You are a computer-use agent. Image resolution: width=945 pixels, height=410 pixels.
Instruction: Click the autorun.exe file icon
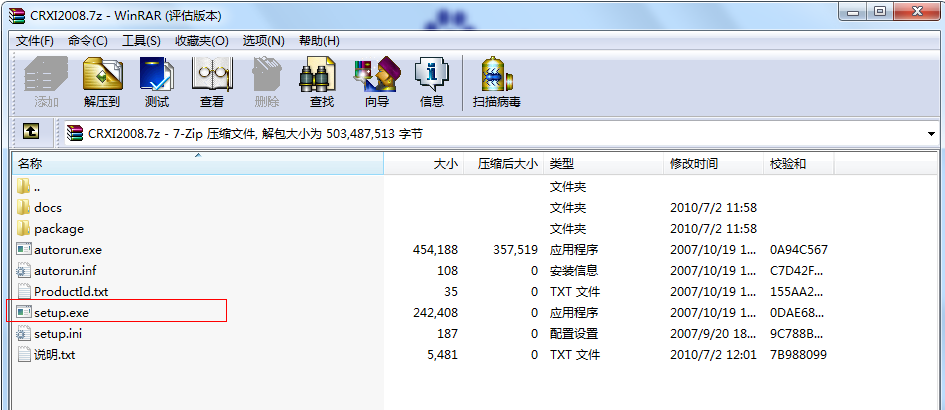point(24,250)
